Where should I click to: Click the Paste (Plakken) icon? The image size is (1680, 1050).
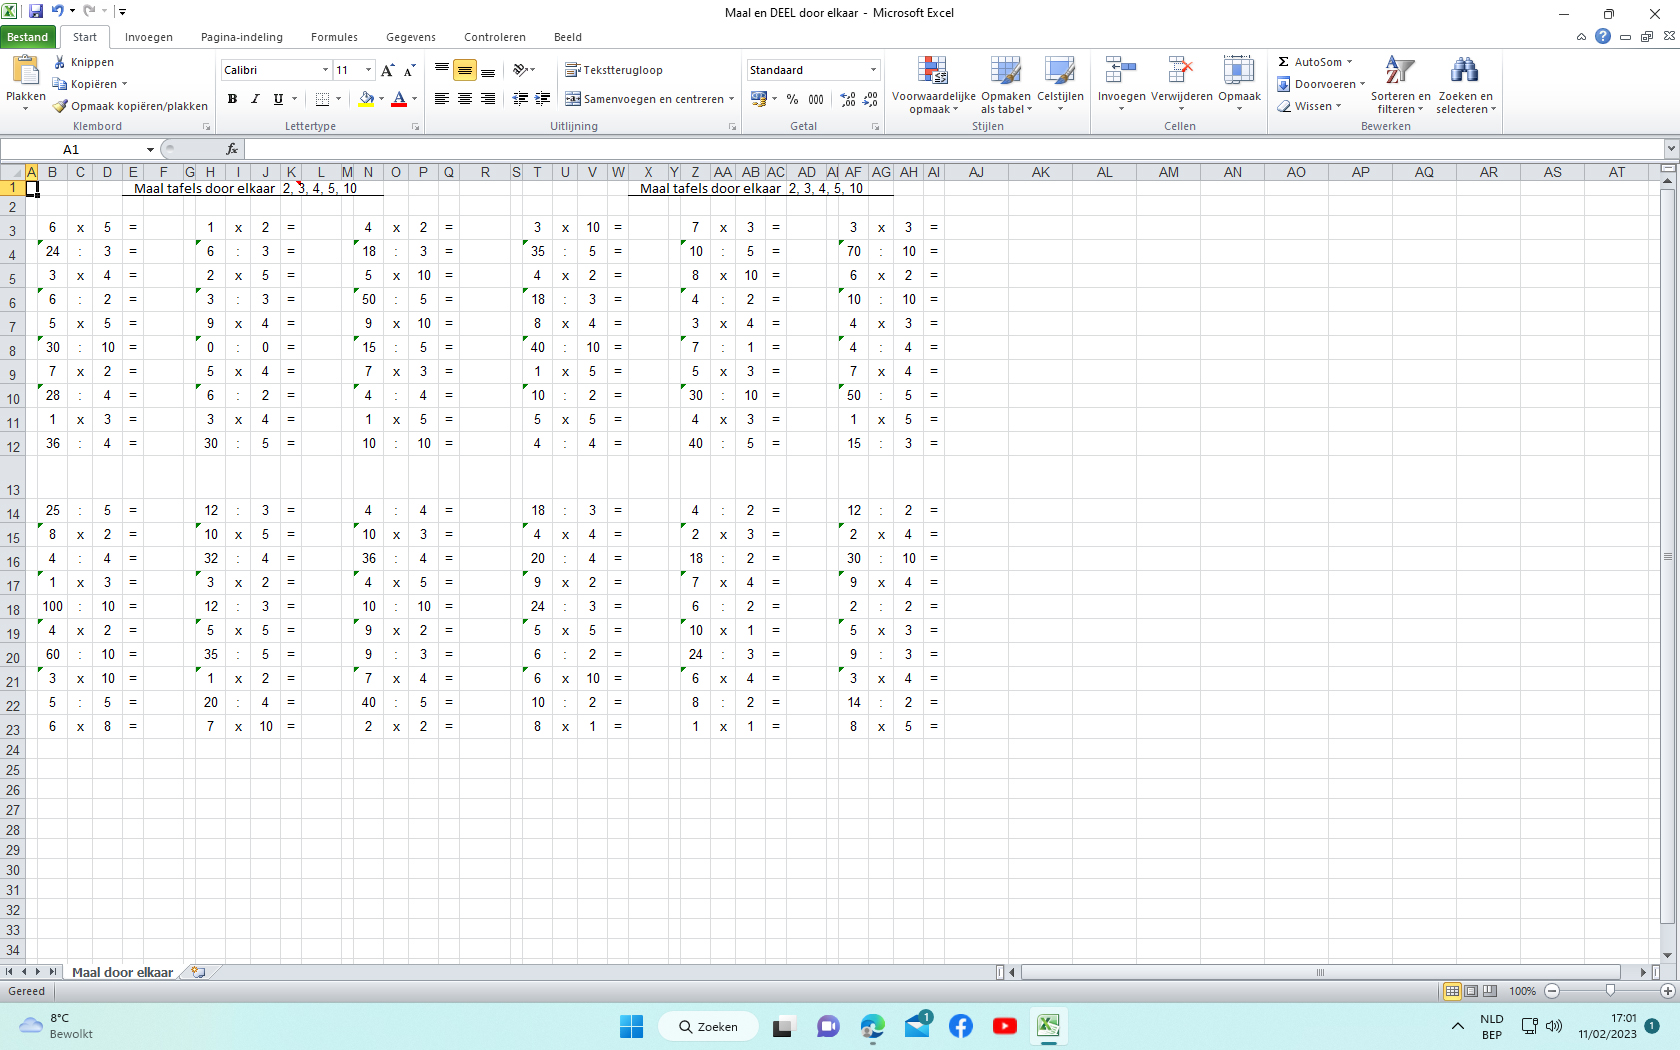click(x=25, y=72)
